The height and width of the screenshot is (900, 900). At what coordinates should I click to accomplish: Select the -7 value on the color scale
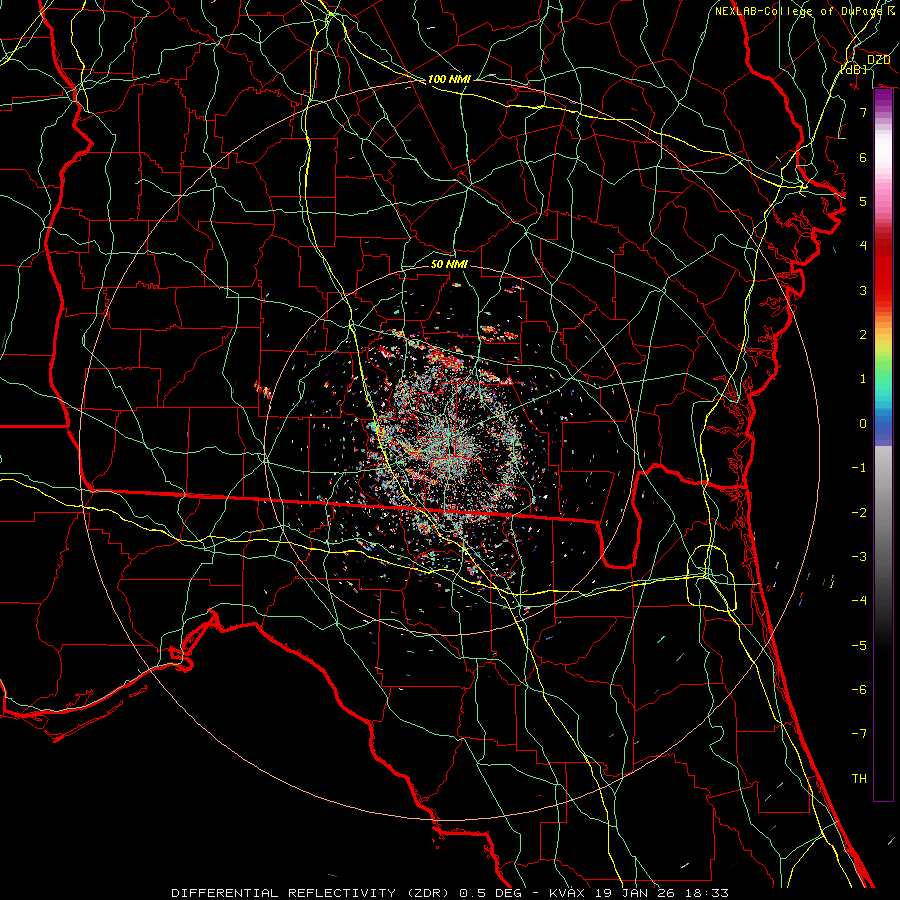tap(859, 734)
